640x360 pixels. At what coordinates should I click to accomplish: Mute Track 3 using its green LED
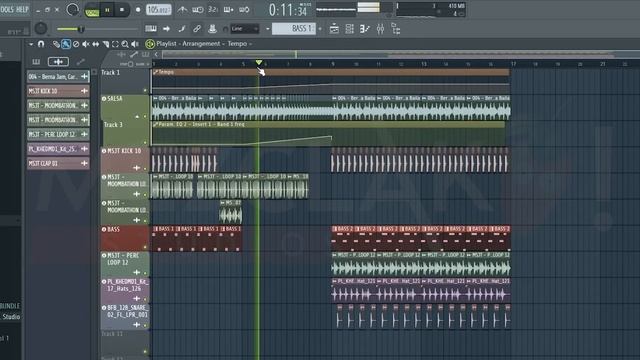(x=145, y=142)
